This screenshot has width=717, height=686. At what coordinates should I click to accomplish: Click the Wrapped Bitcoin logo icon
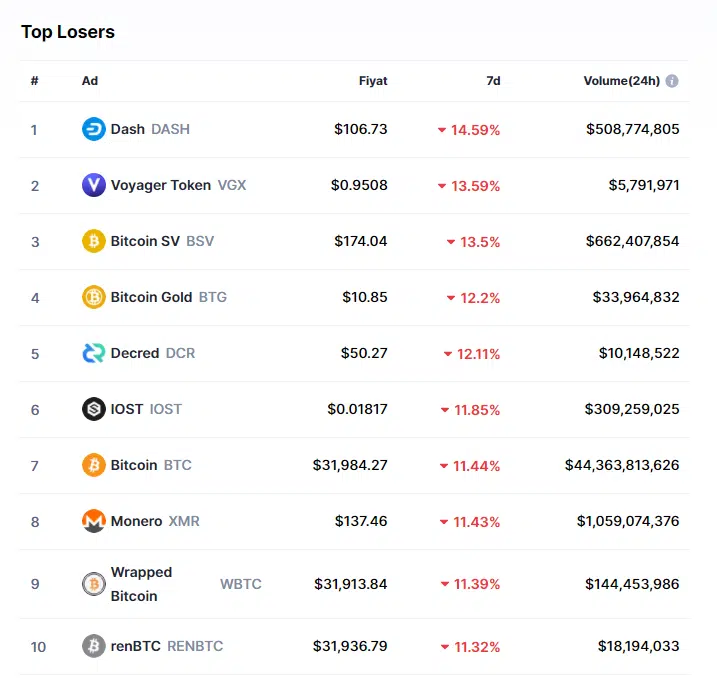pos(93,584)
